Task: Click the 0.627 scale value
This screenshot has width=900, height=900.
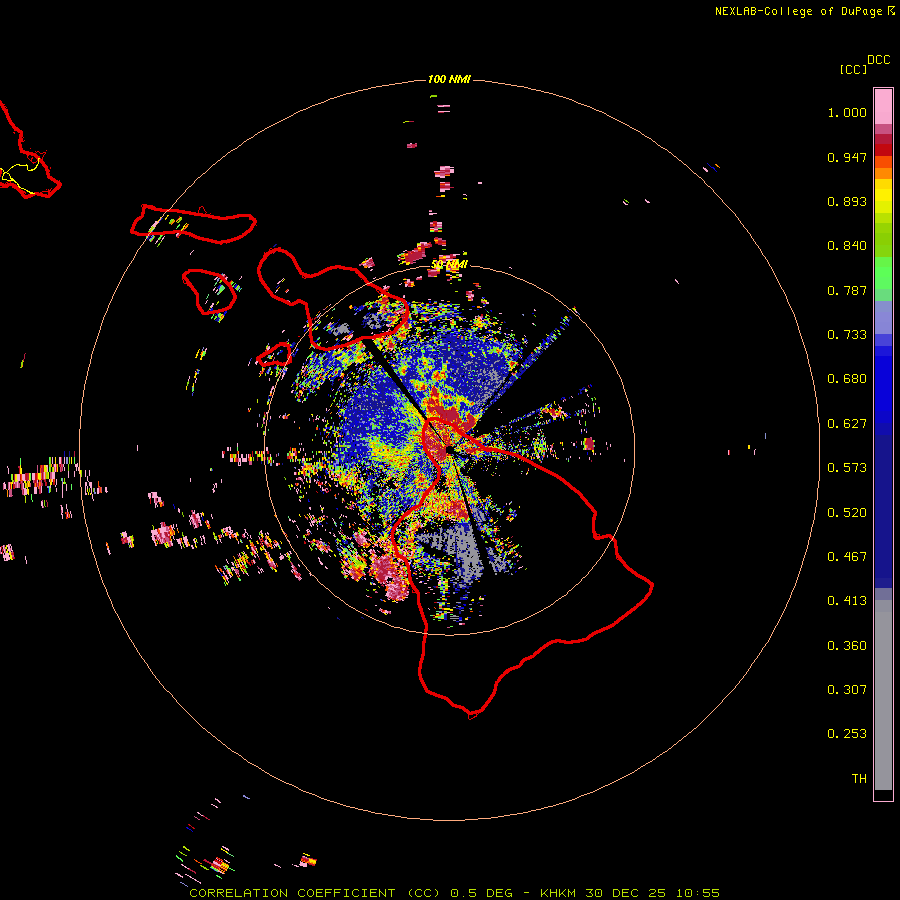Action: tap(847, 424)
